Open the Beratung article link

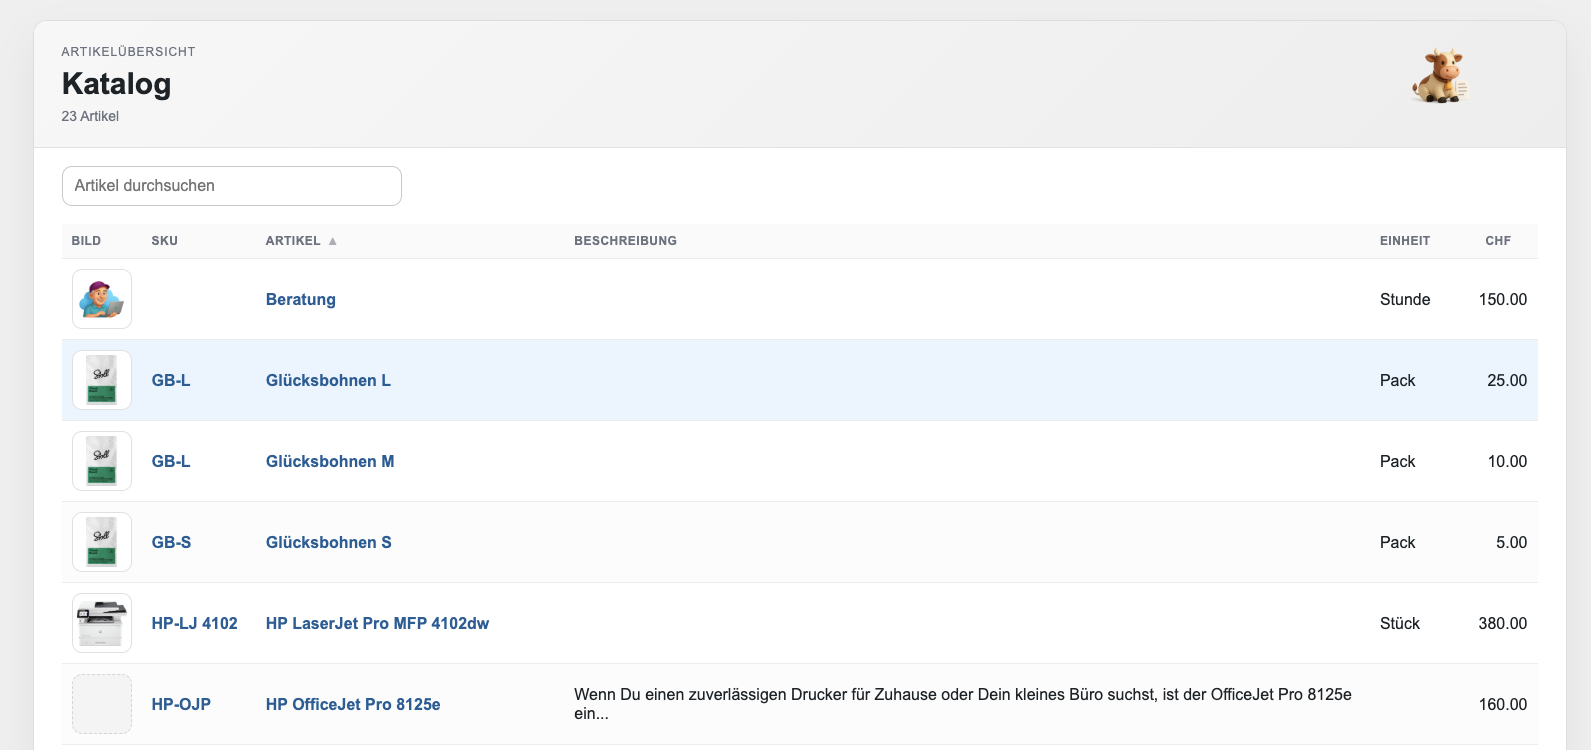pyautogui.click(x=300, y=299)
